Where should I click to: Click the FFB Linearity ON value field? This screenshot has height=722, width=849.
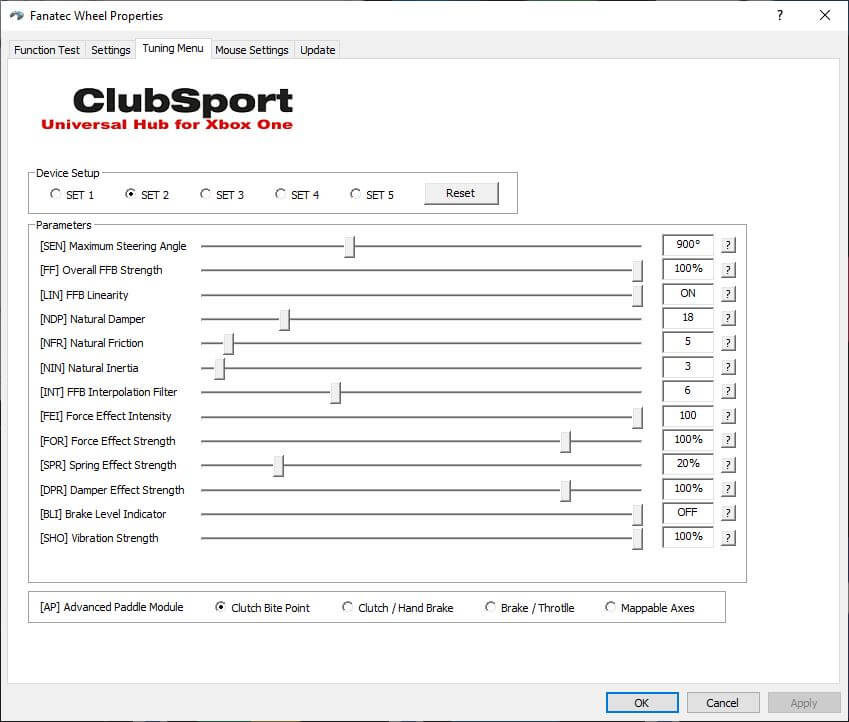tap(688, 294)
